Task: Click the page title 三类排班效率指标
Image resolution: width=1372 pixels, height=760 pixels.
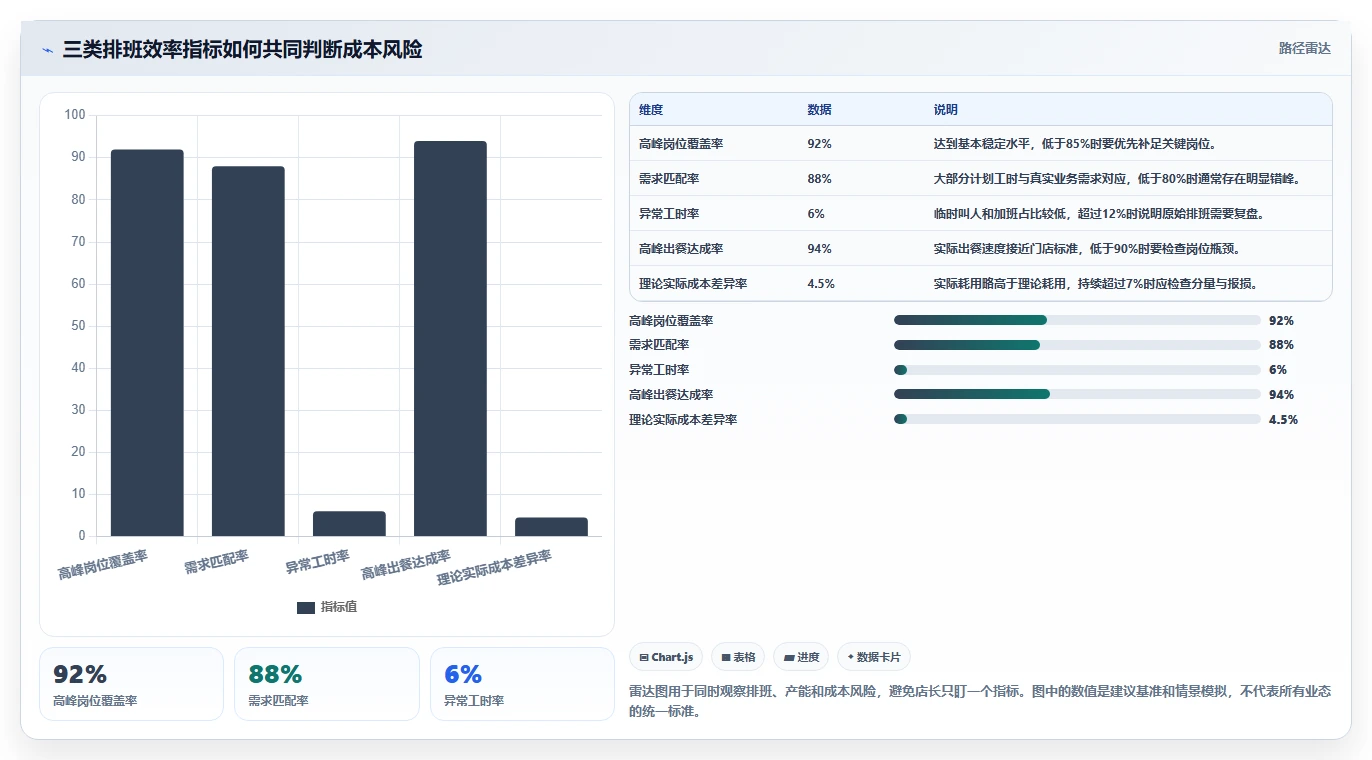Action: 242,50
